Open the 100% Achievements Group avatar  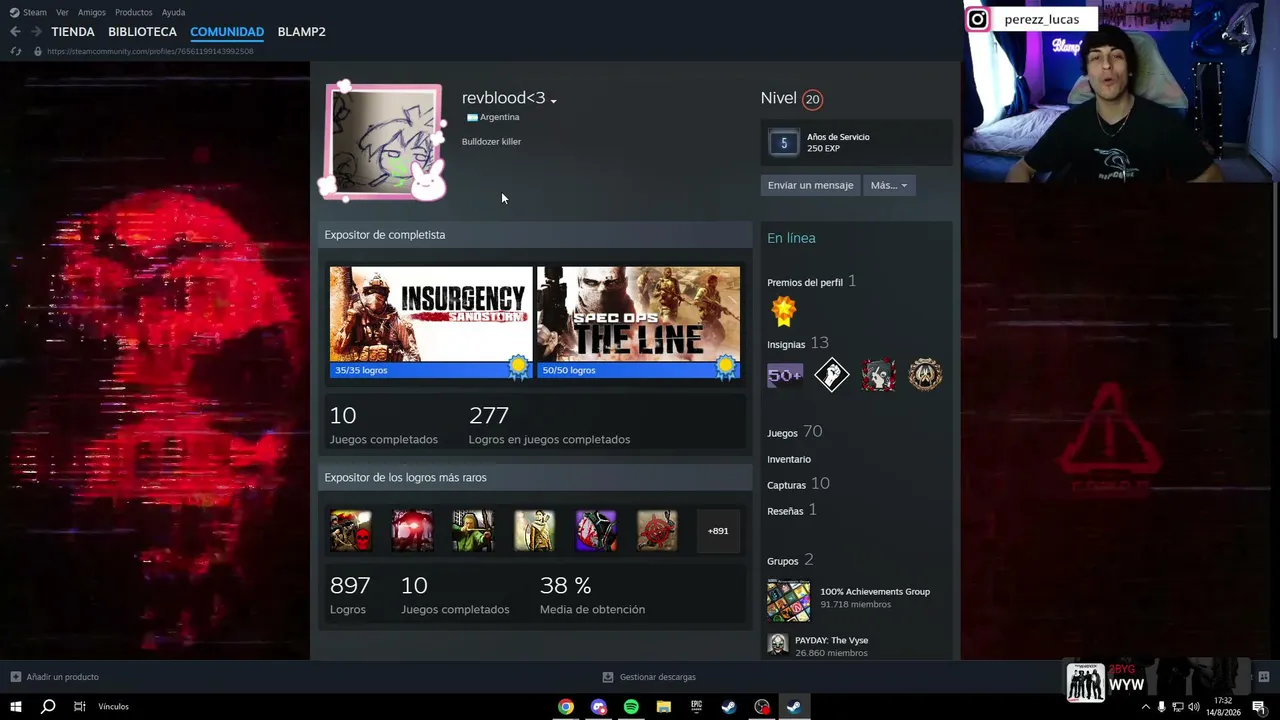pos(788,600)
